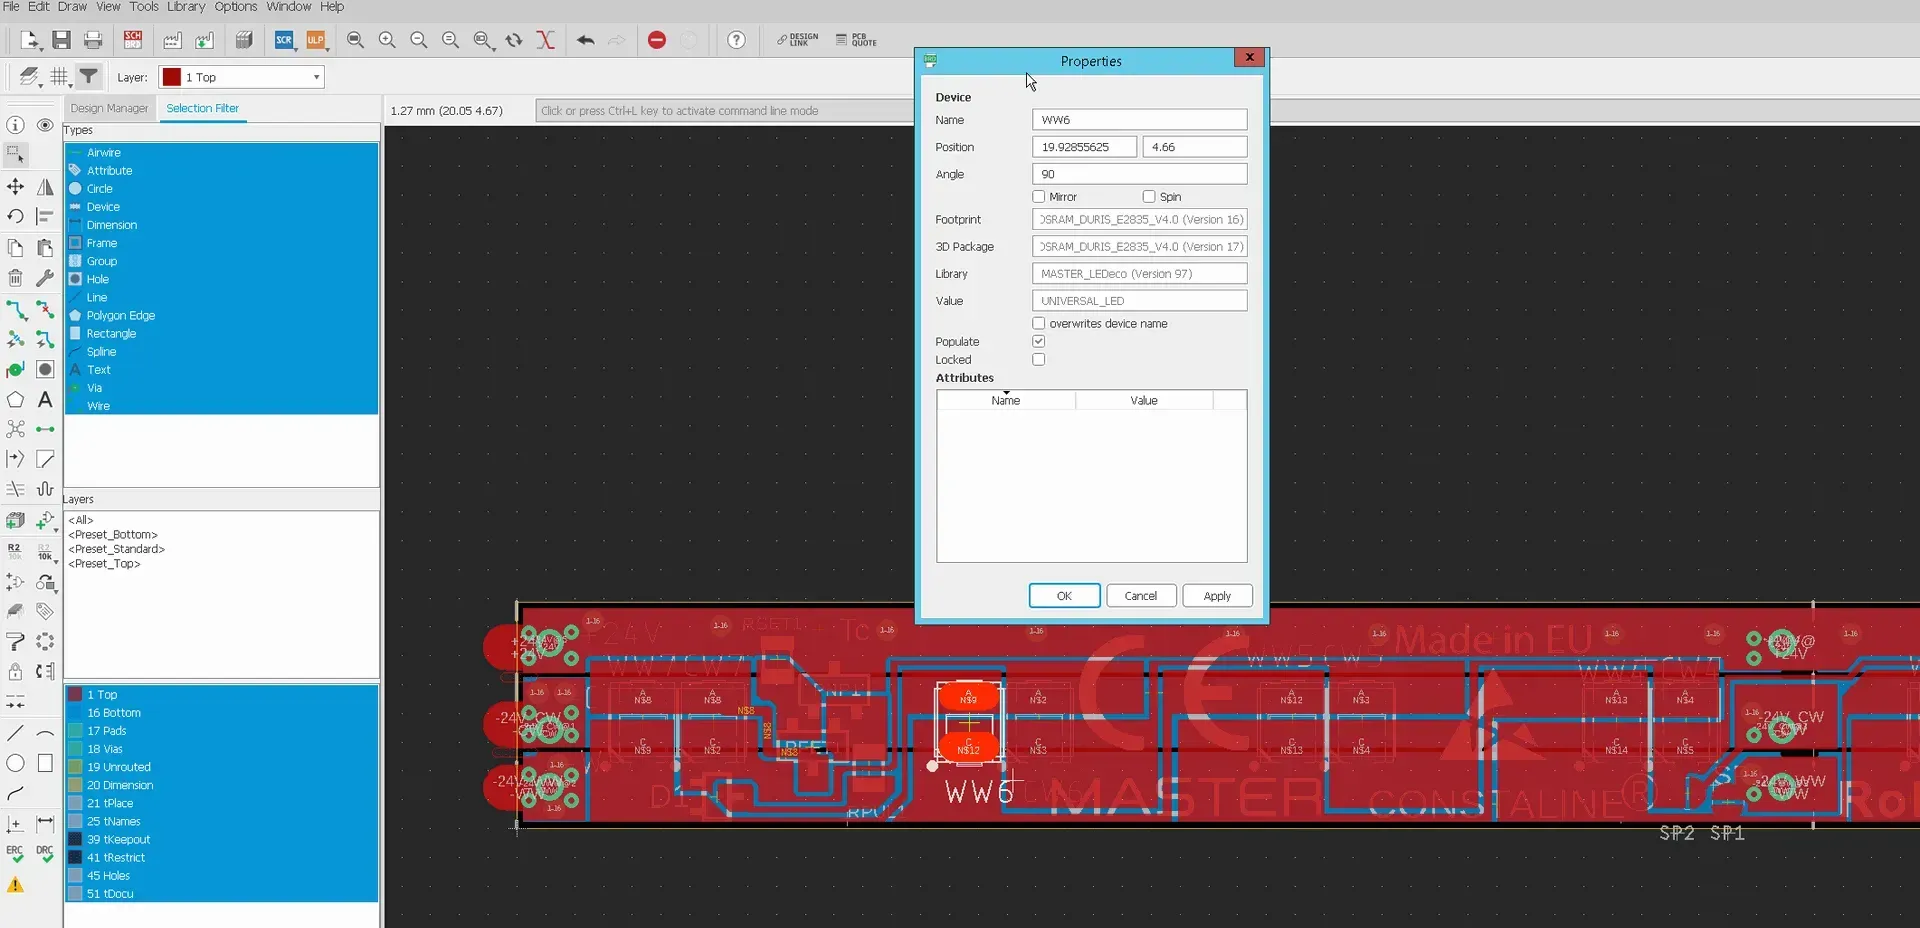Select the Mirror tool
Screen dimensions: 1920x928
pyautogui.click(x=45, y=187)
